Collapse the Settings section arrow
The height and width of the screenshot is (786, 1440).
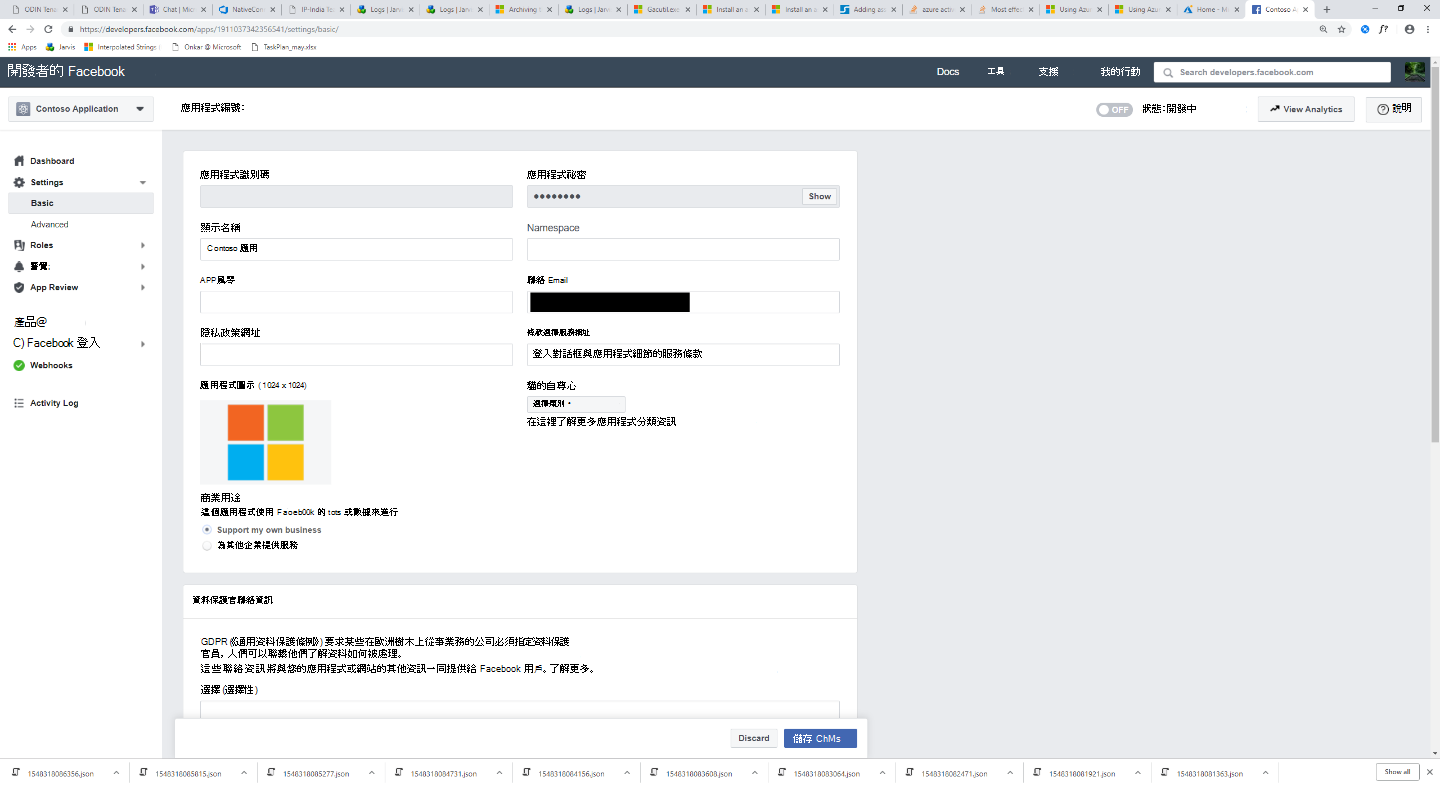click(x=143, y=183)
